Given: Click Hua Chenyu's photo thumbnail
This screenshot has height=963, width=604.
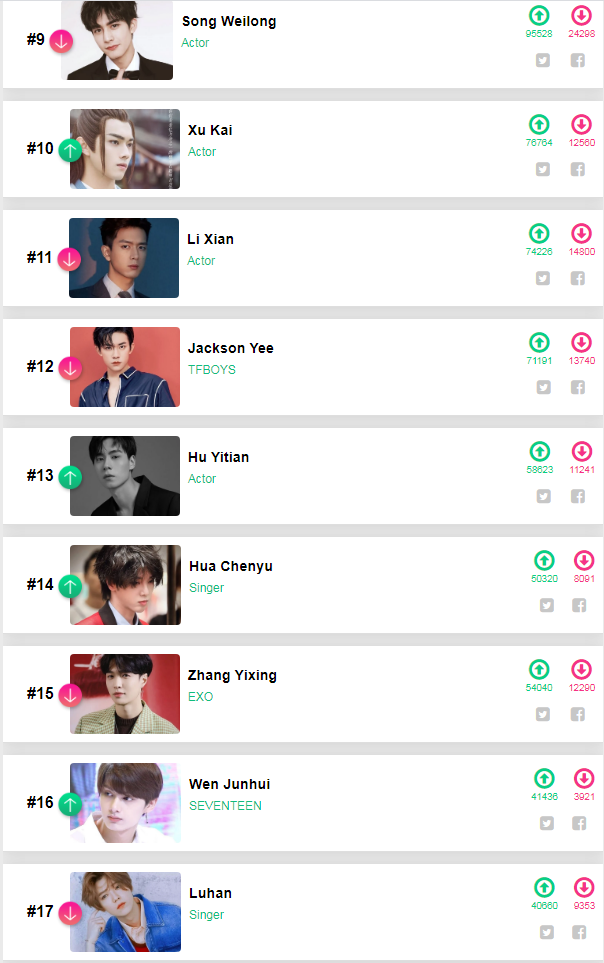Looking at the screenshot, I should tap(125, 585).
